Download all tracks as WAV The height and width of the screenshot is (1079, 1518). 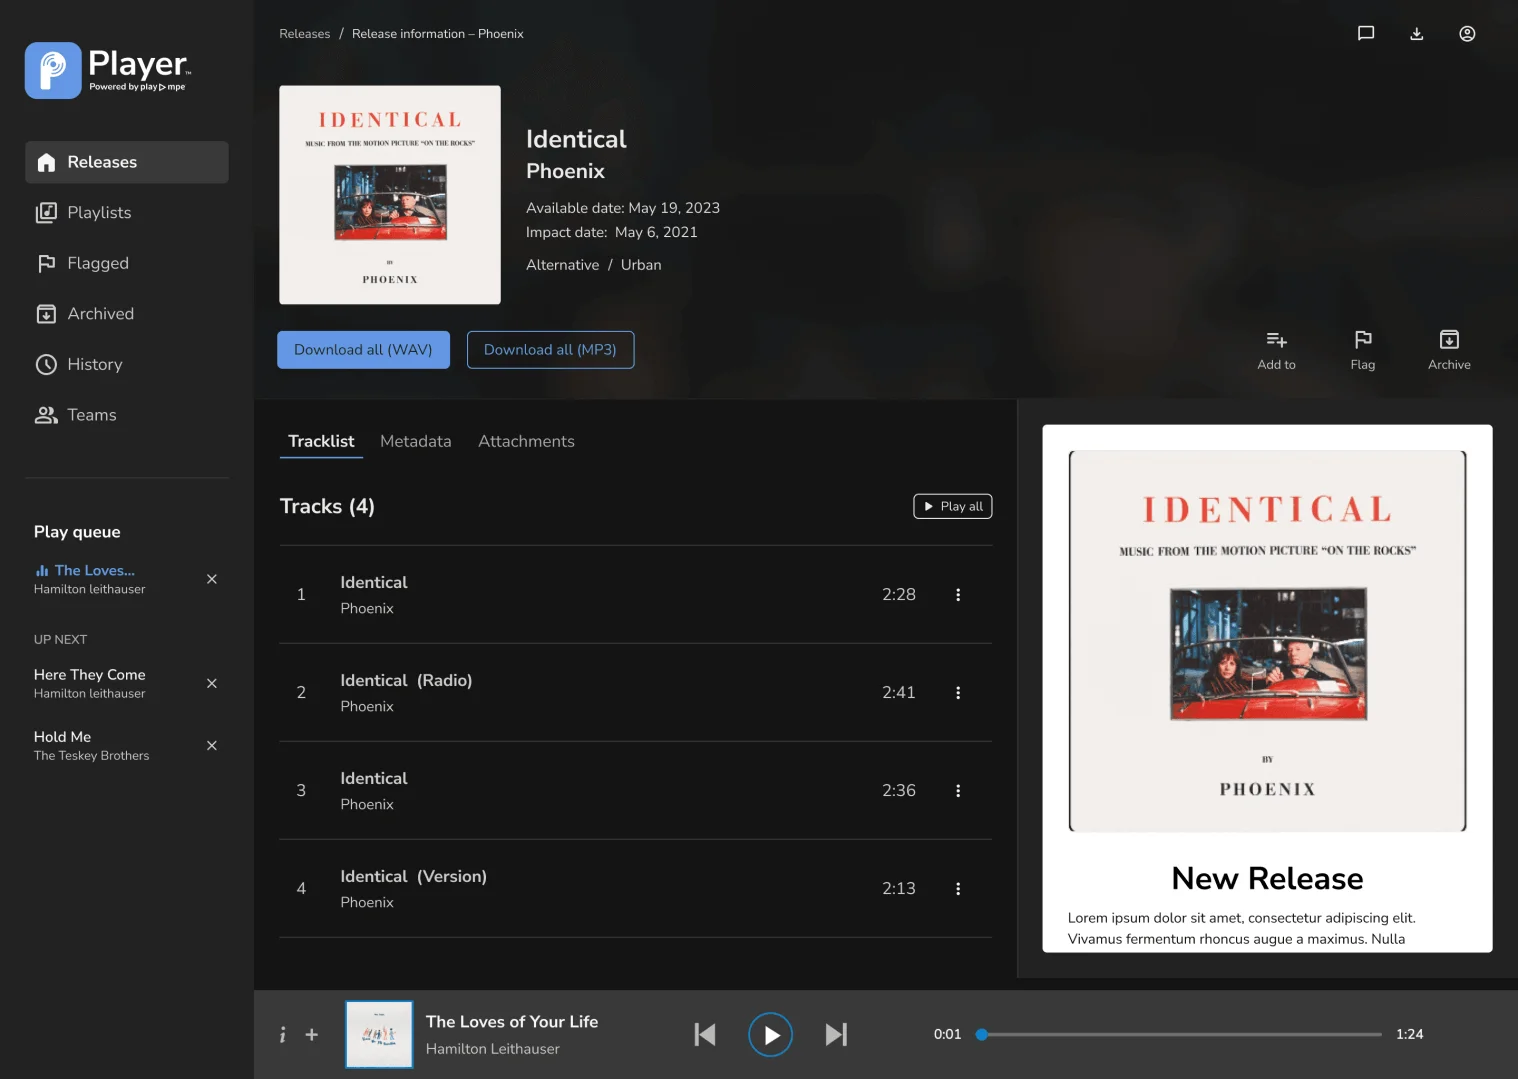363,349
